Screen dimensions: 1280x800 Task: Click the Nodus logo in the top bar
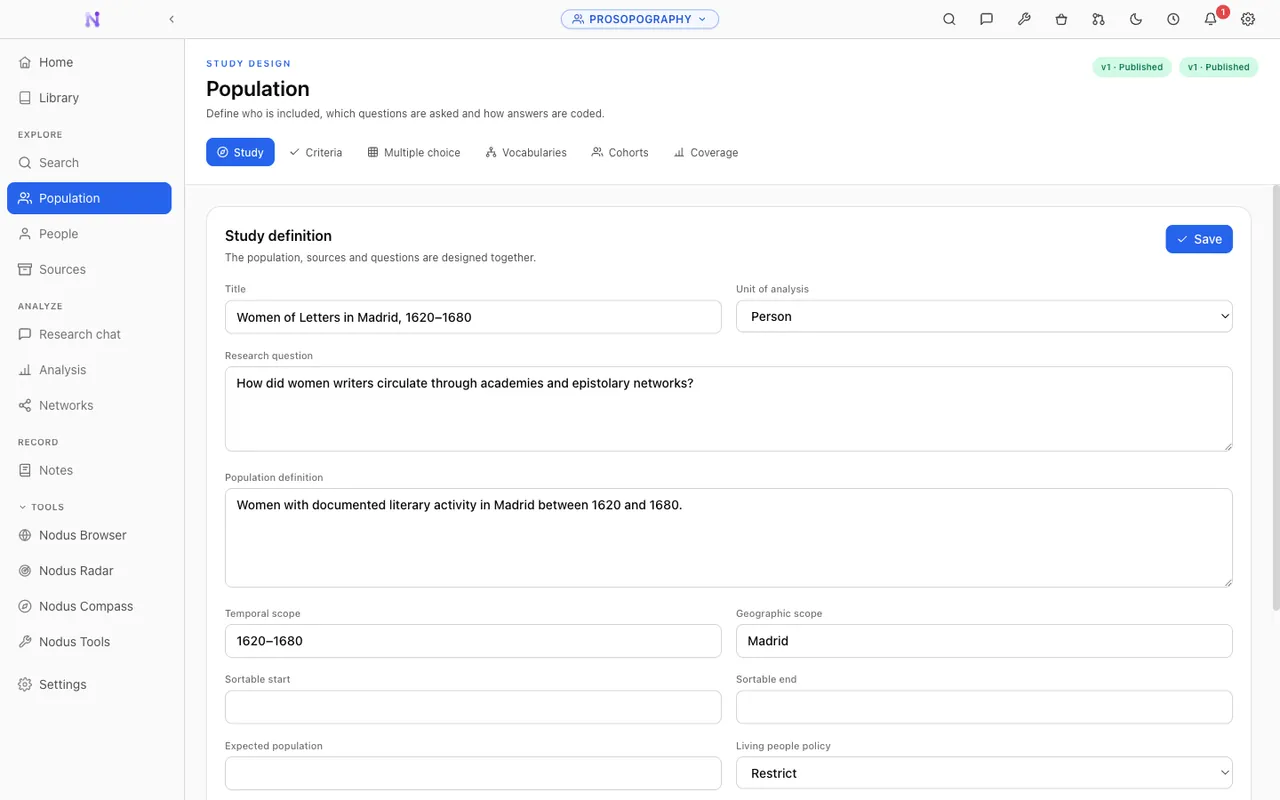92,19
